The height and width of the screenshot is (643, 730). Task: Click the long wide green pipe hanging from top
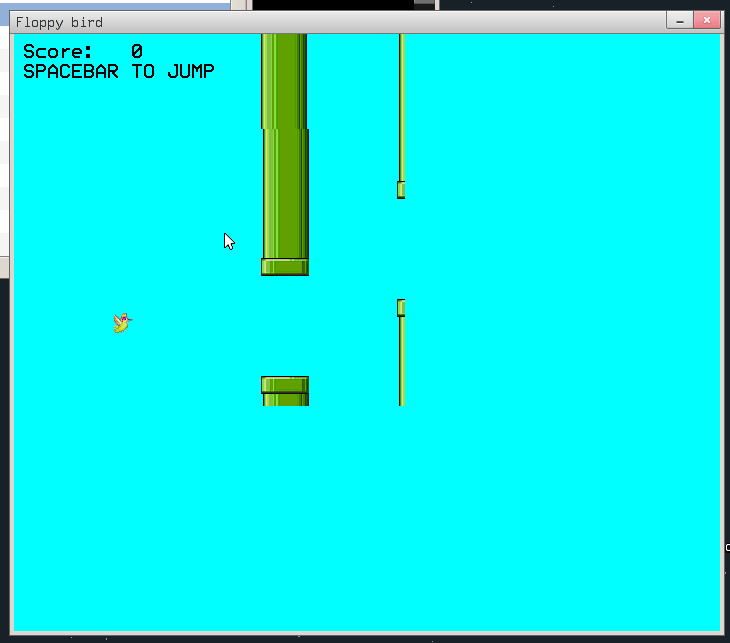[285, 155]
